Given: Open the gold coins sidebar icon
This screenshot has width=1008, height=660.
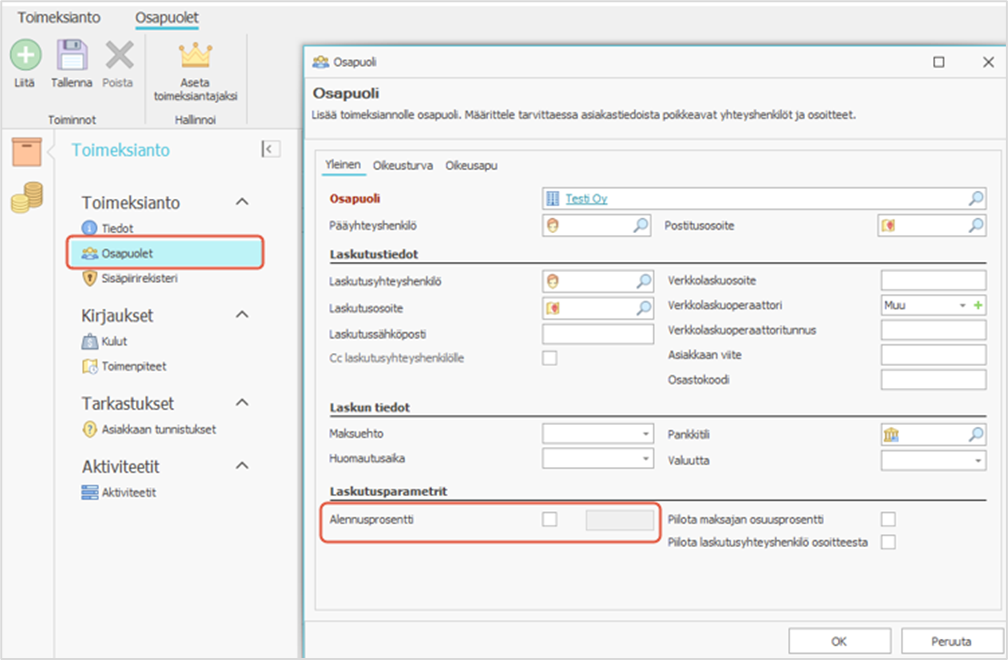Looking at the screenshot, I should pos(27,200).
